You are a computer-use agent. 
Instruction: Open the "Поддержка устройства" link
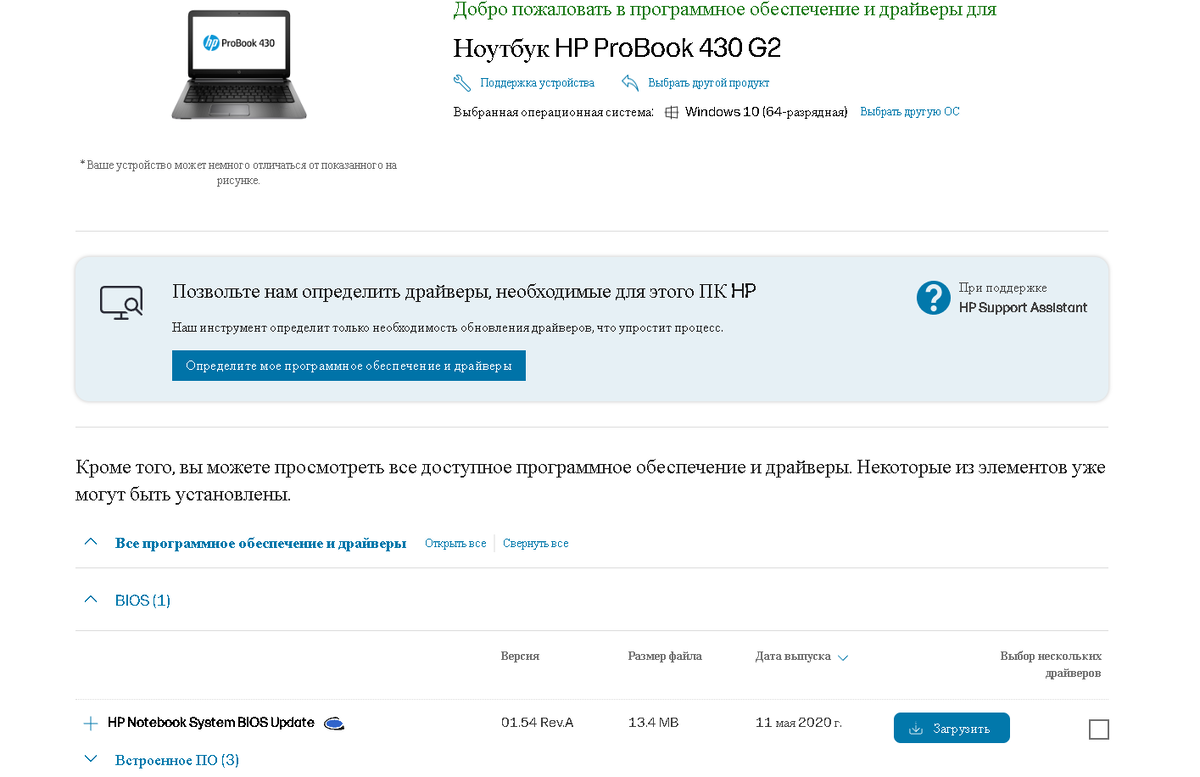pyautogui.click(x=537, y=83)
